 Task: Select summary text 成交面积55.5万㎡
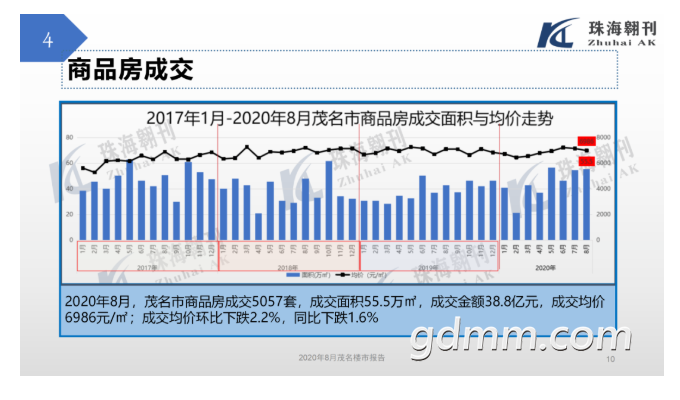click(363, 302)
